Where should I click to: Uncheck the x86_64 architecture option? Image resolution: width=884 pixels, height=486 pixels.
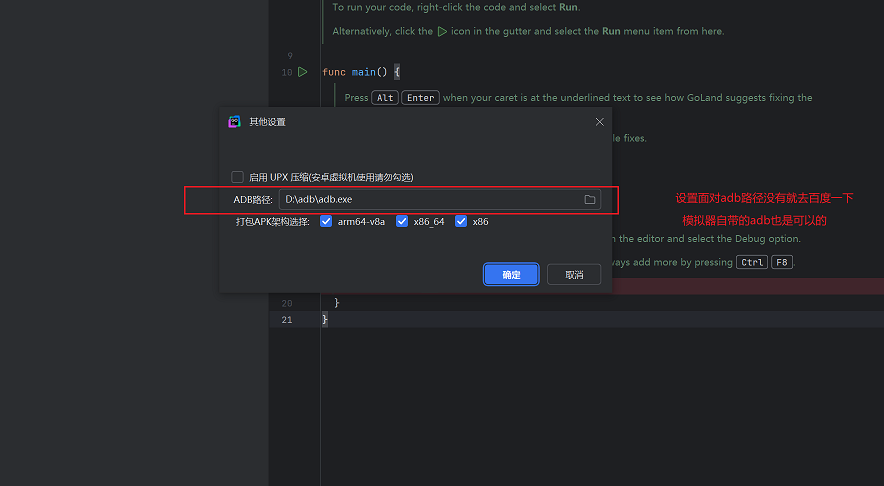(402, 221)
